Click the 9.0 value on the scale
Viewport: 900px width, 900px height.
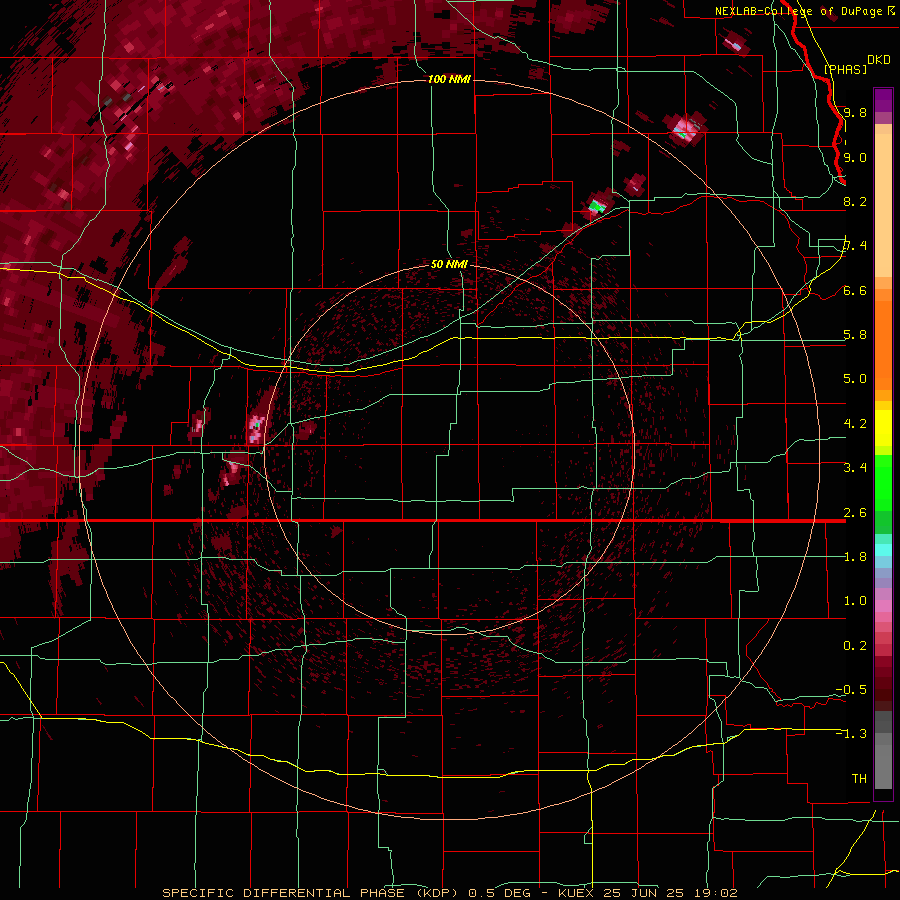tap(855, 157)
